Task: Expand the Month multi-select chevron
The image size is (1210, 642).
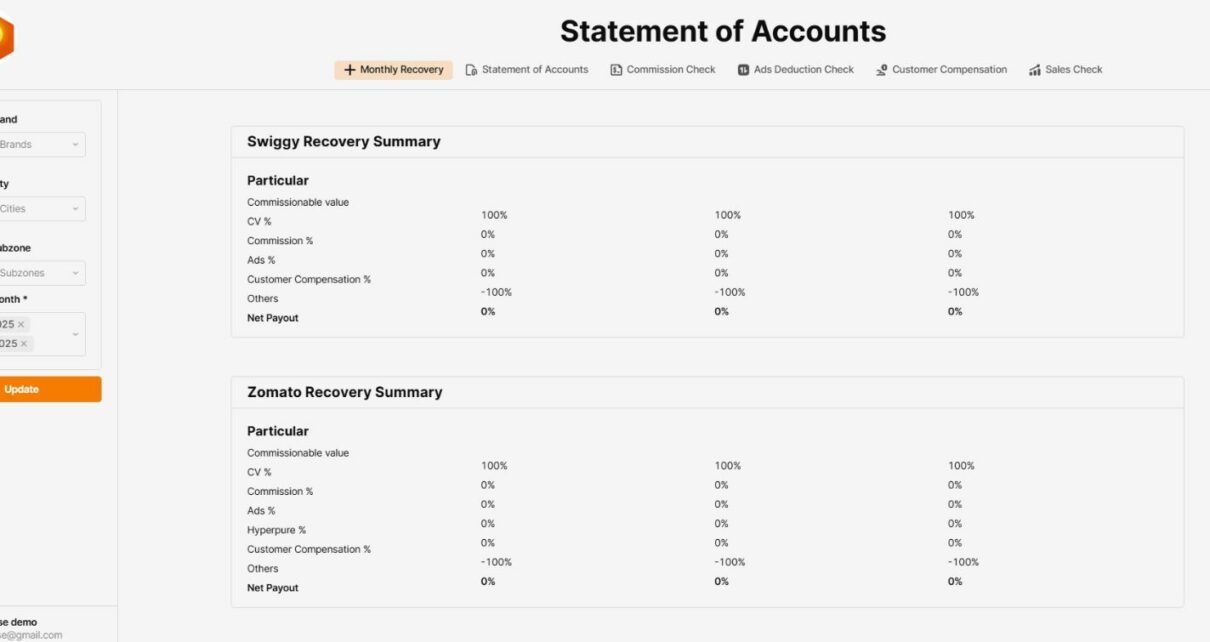Action: (x=75, y=334)
